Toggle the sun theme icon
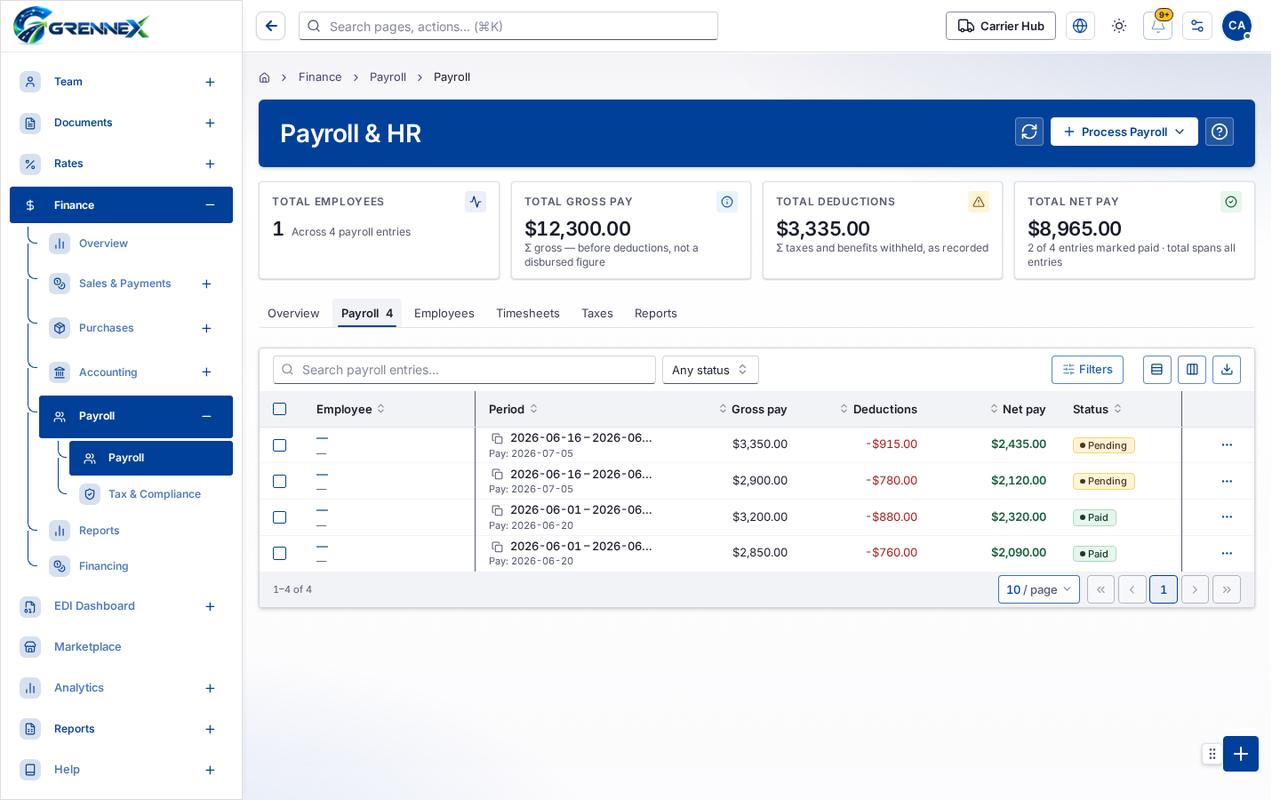1280x800 pixels. pos(1119,26)
